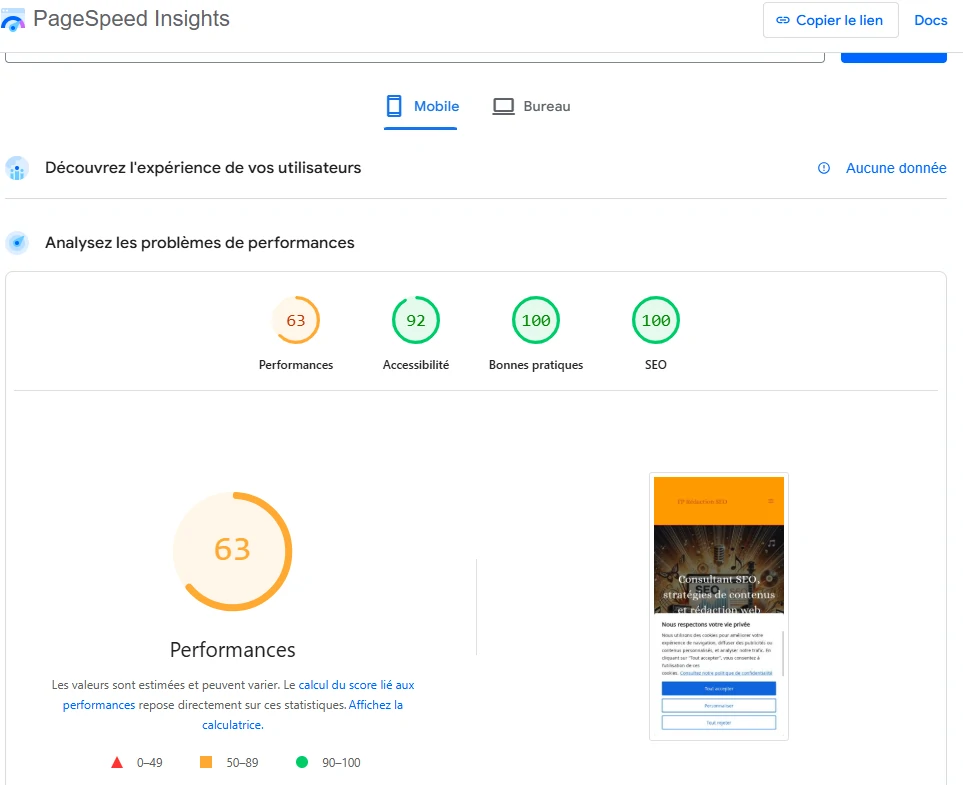Screen dimensions: 963x785
Task: Switch to the Bureau tab
Action: point(532,107)
